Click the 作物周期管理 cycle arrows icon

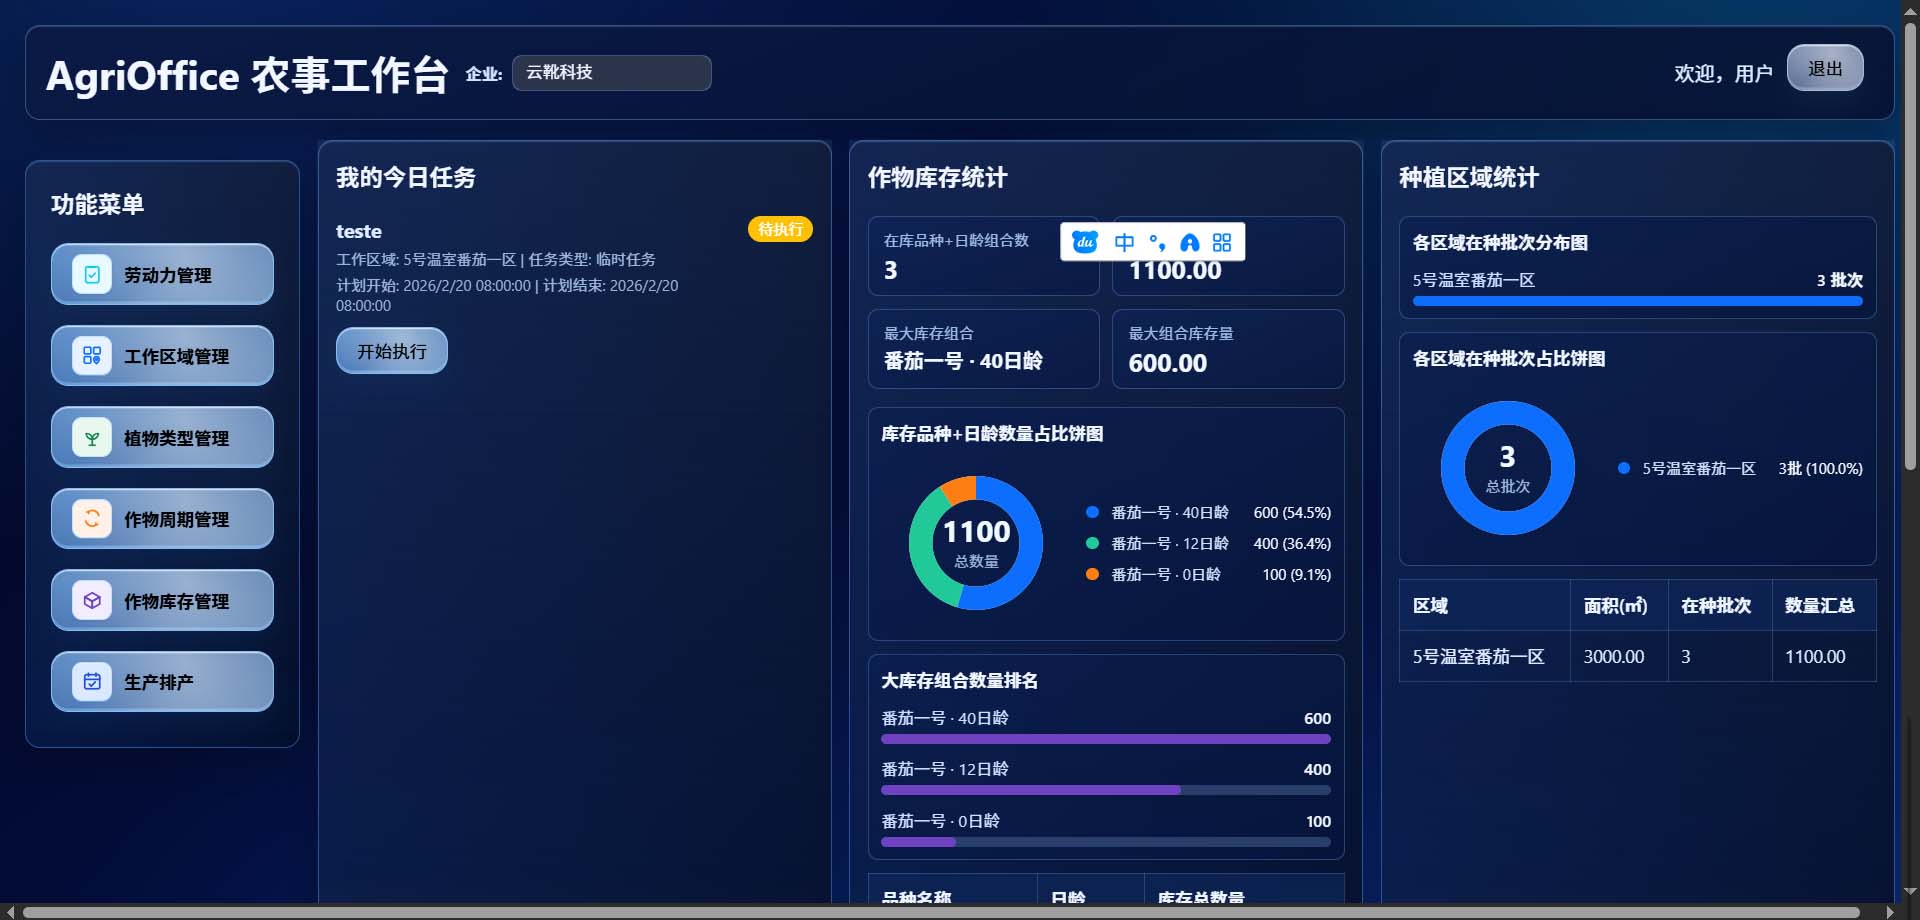point(91,519)
